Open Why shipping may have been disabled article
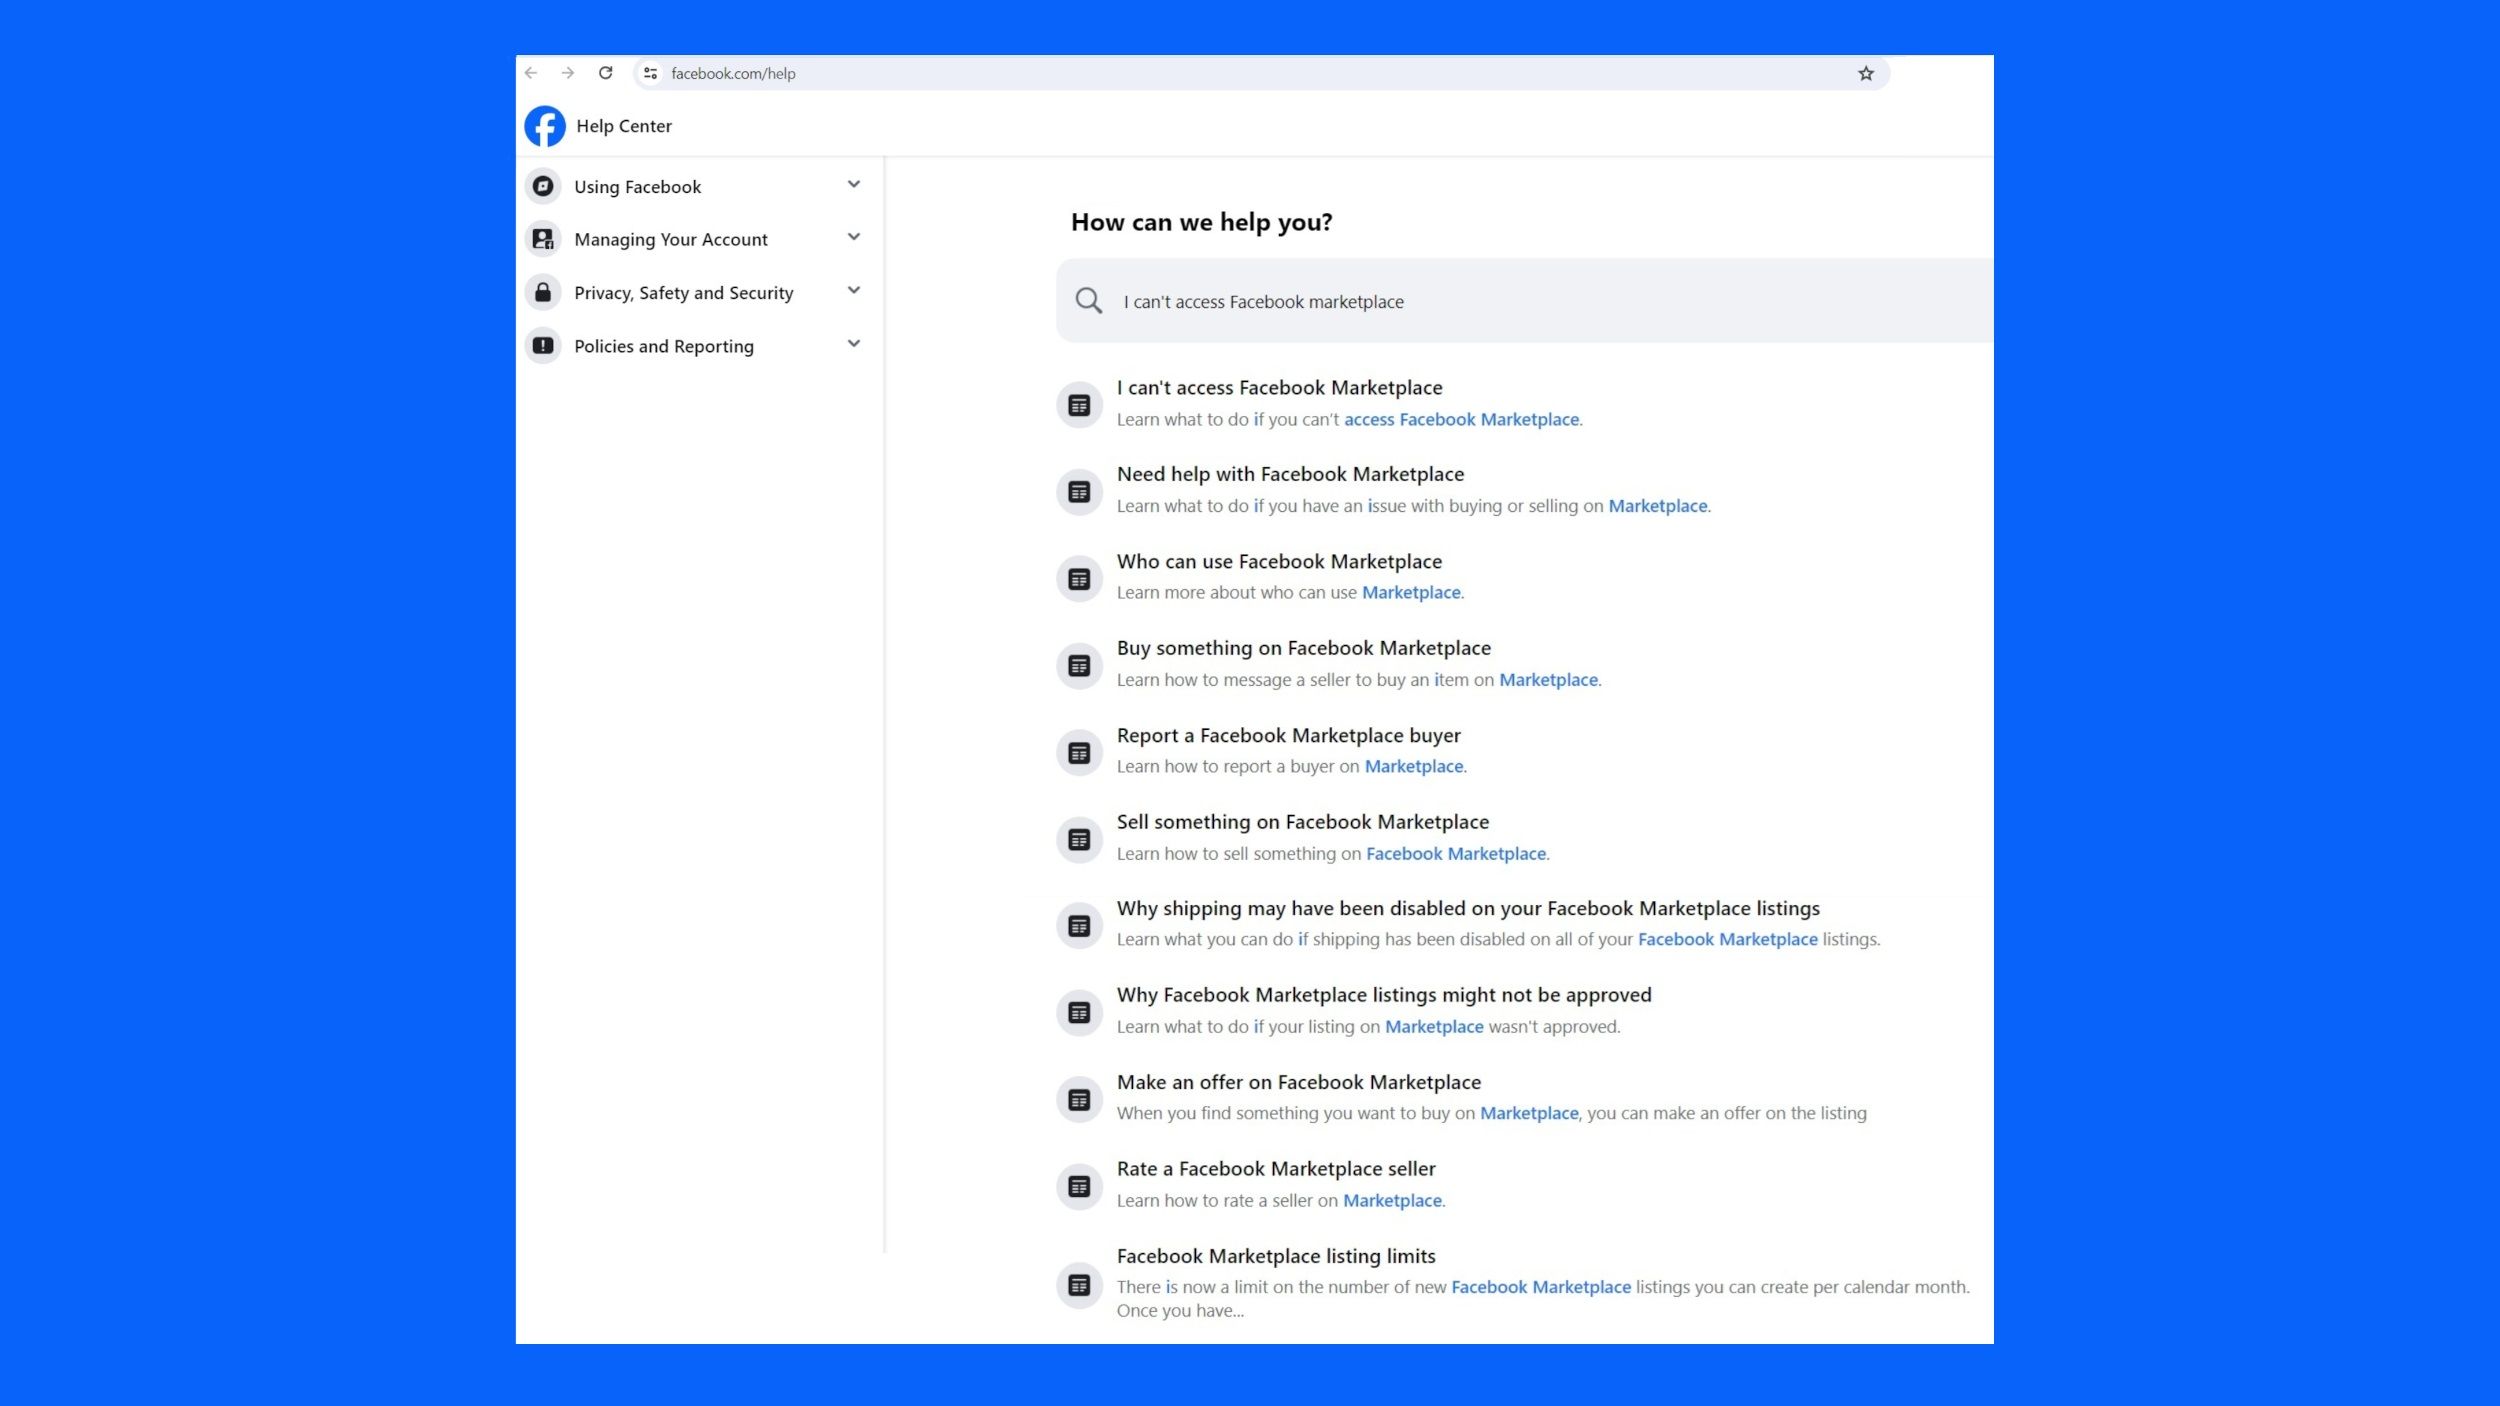 point(1467,908)
